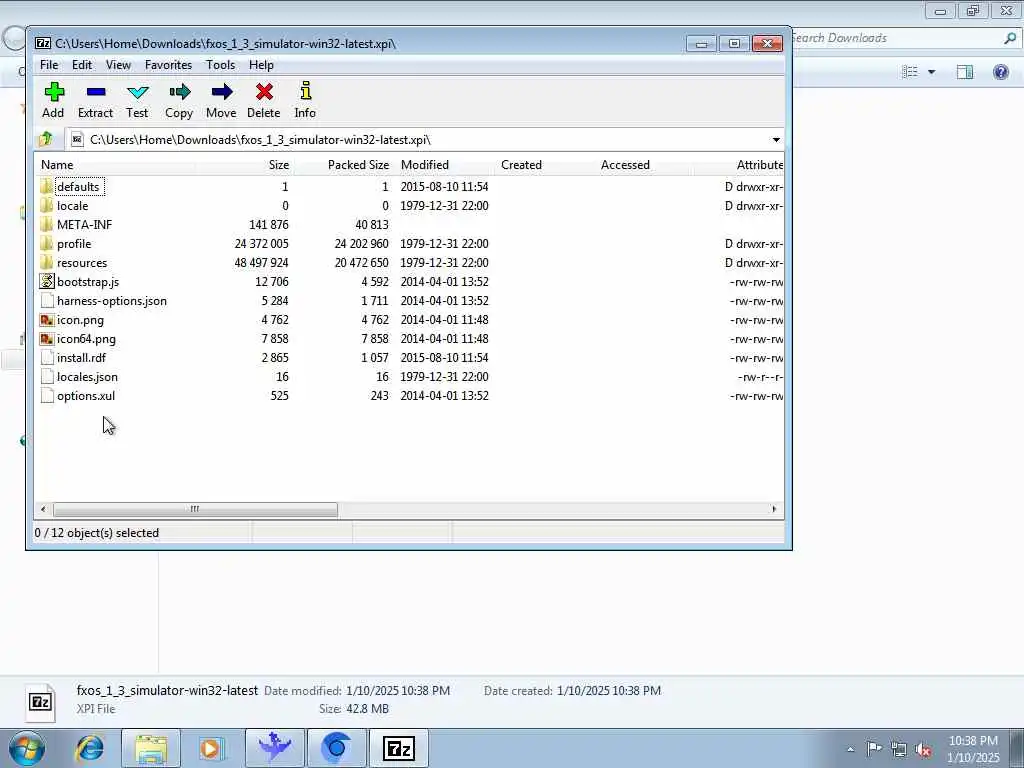Sort by the Name column header
The width and height of the screenshot is (1024, 768).
114,165
